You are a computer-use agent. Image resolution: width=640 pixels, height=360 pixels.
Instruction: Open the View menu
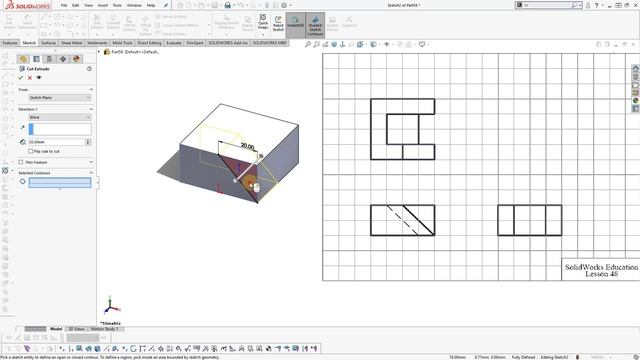88,5
